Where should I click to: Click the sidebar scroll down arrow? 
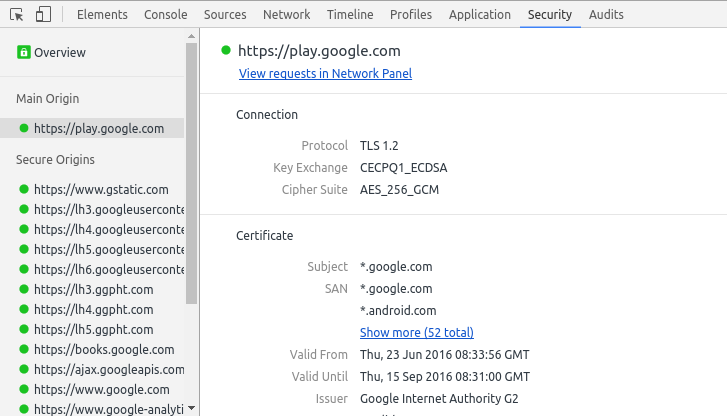point(191,408)
